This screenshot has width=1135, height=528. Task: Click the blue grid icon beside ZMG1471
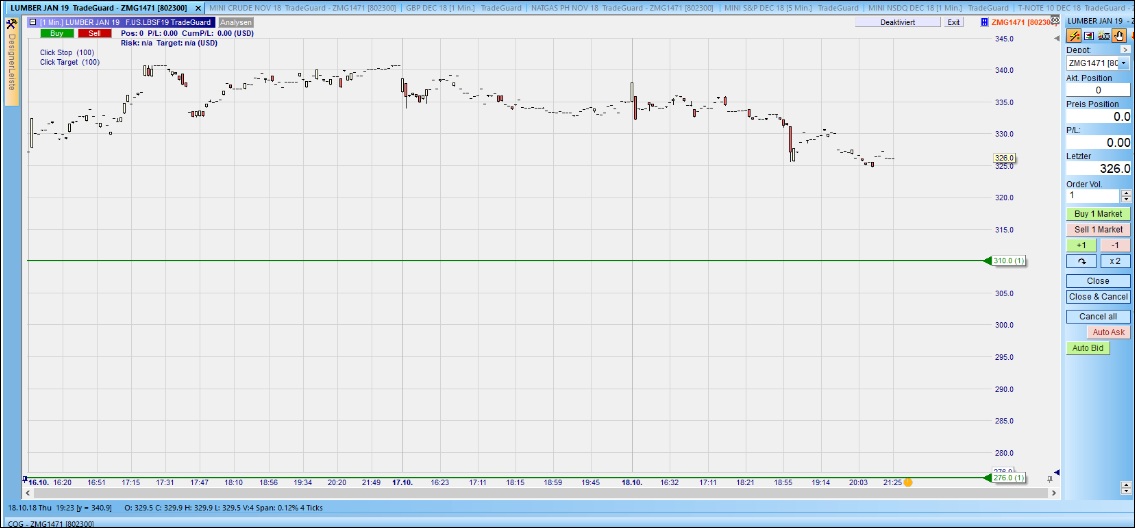tap(986, 22)
